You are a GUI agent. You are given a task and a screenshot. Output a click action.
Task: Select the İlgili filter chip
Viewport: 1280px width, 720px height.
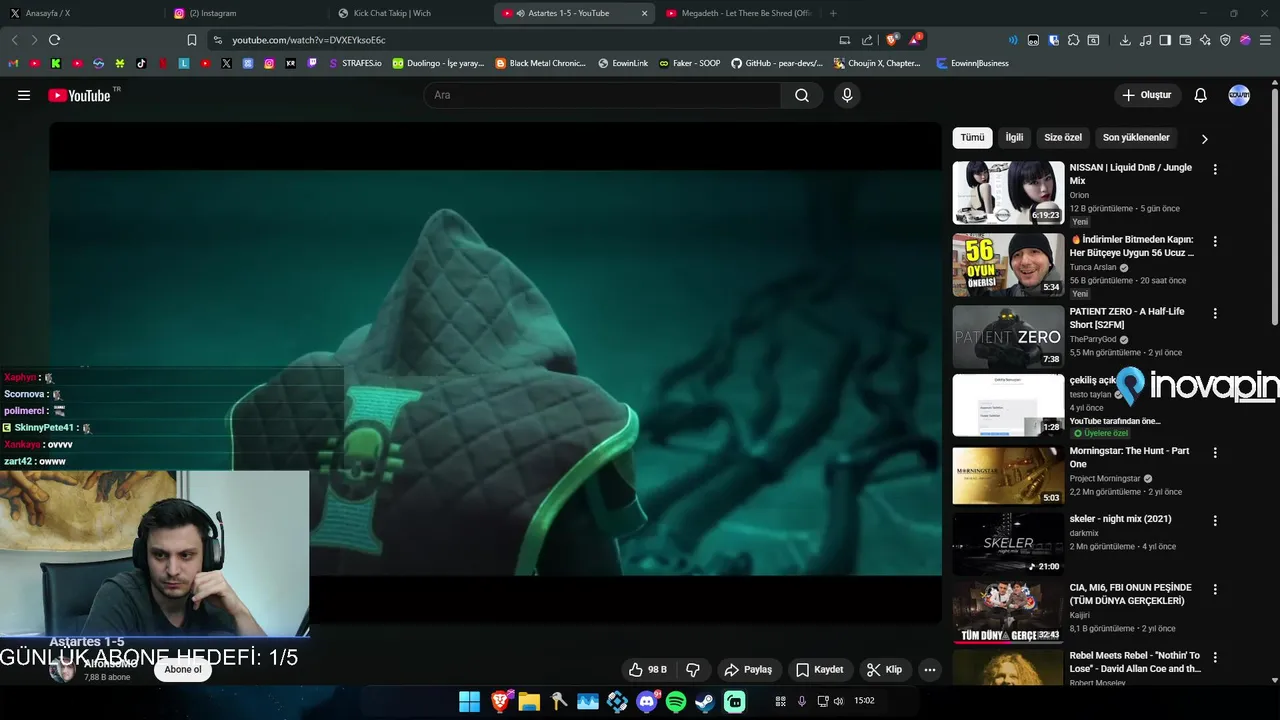[x=1014, y=138]
